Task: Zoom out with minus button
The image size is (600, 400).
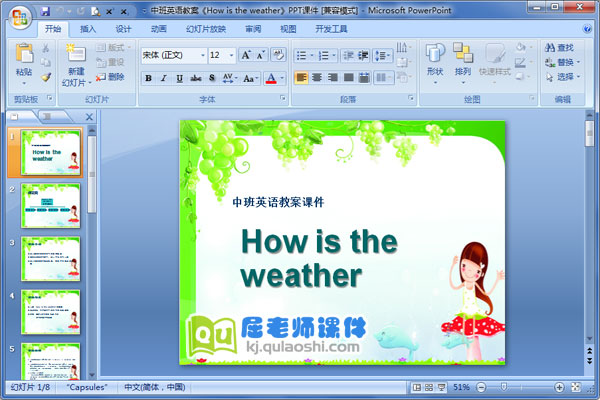Action: (x=481, y=387)
